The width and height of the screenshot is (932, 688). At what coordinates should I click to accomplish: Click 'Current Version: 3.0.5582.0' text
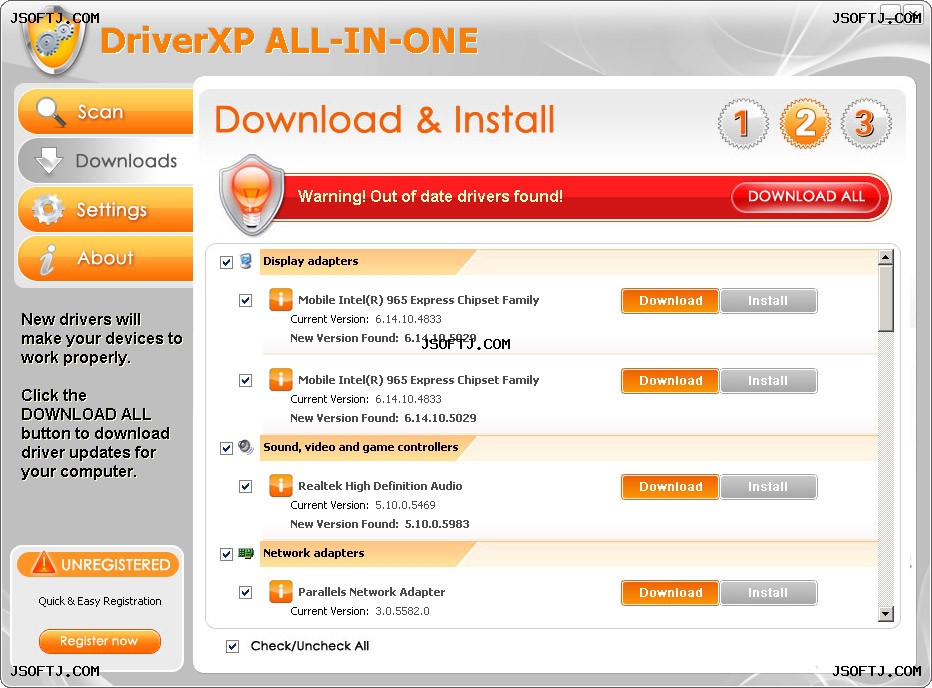point(360,611)
